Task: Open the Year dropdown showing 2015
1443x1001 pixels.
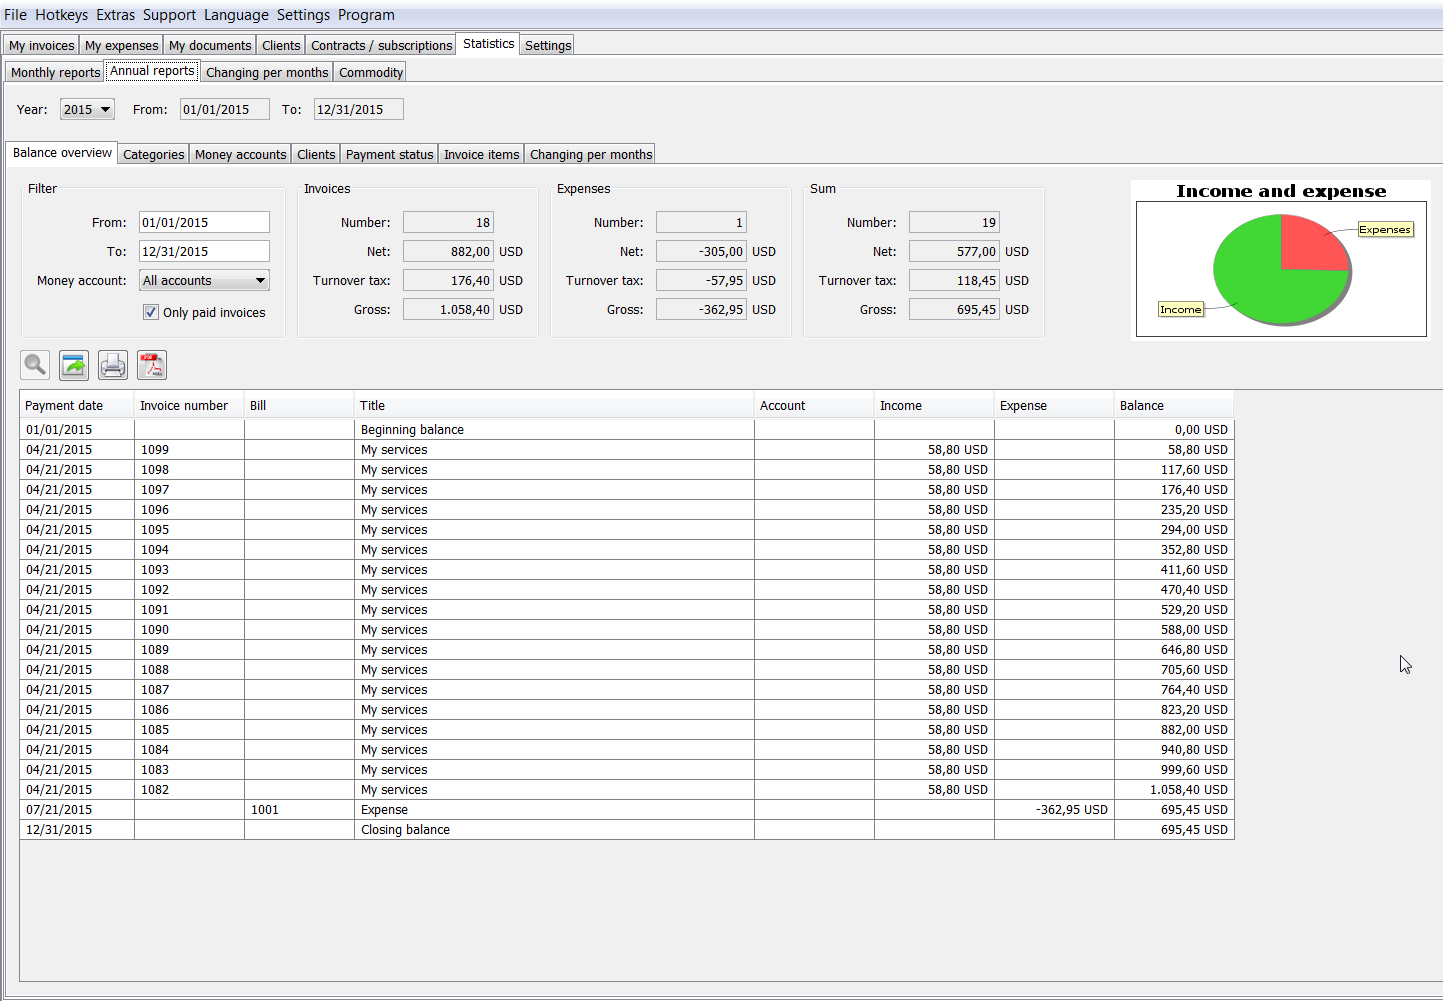Action: (x=87, y=109)
